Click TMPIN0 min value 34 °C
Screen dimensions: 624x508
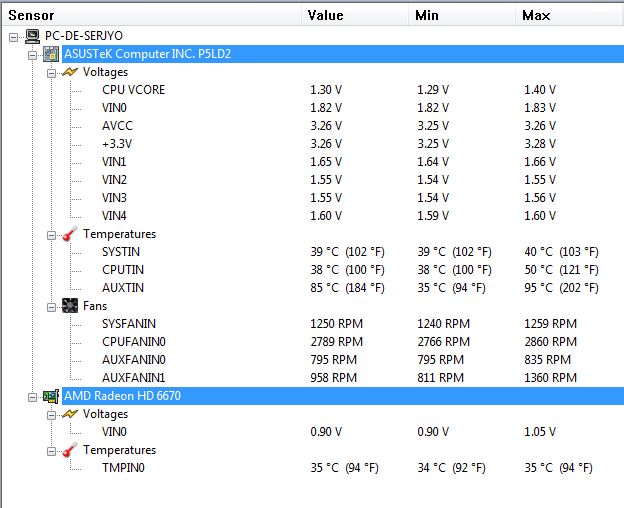[x=451, y=468]
